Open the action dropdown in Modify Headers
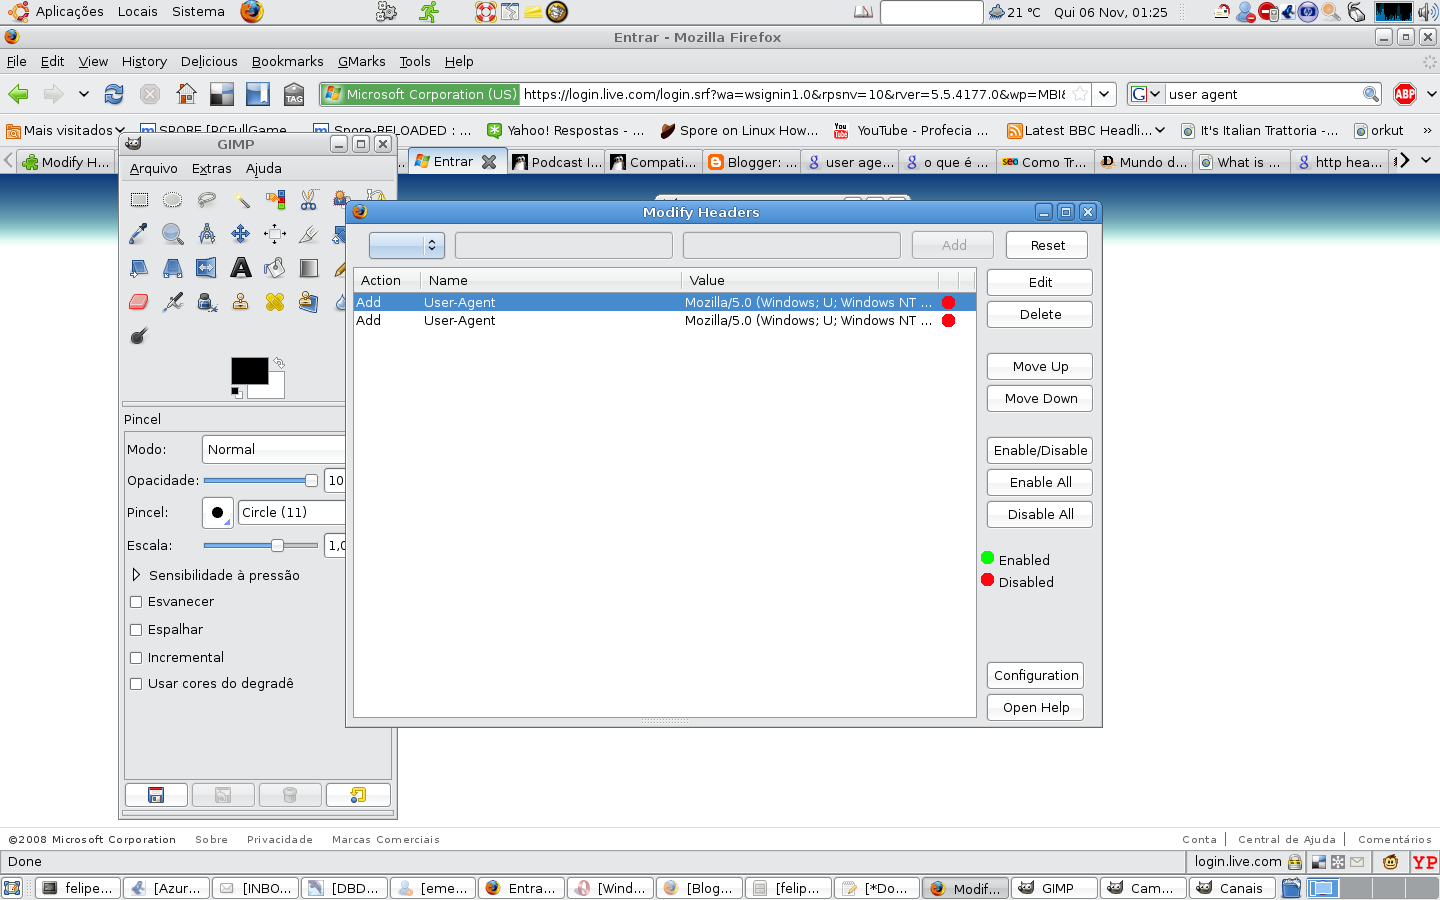The image size is (1440, 900). (406, 245)
